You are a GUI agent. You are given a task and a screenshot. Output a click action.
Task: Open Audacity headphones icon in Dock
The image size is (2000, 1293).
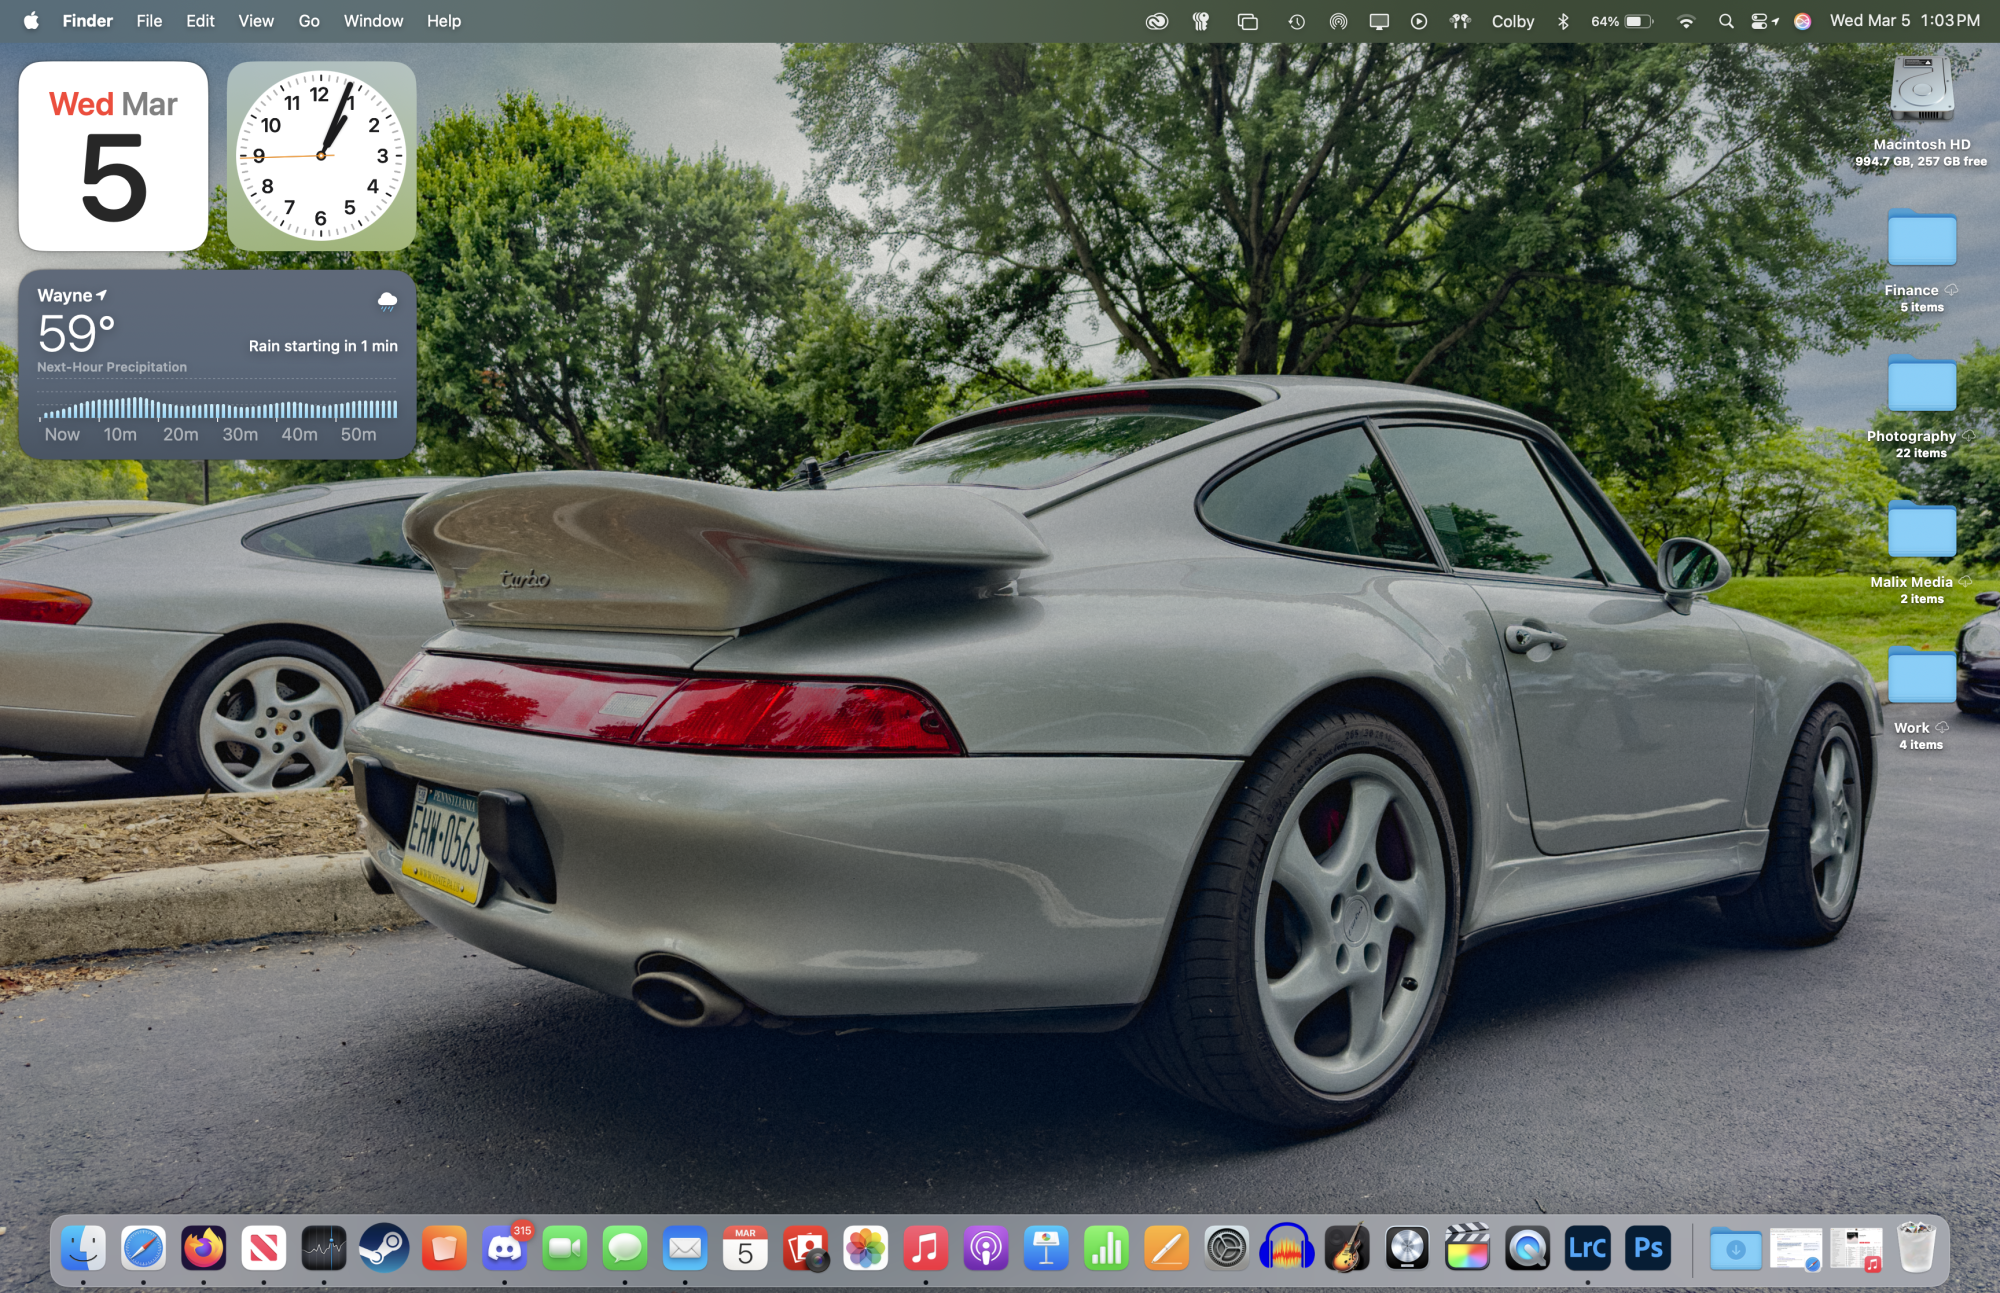[1286, 1248]
